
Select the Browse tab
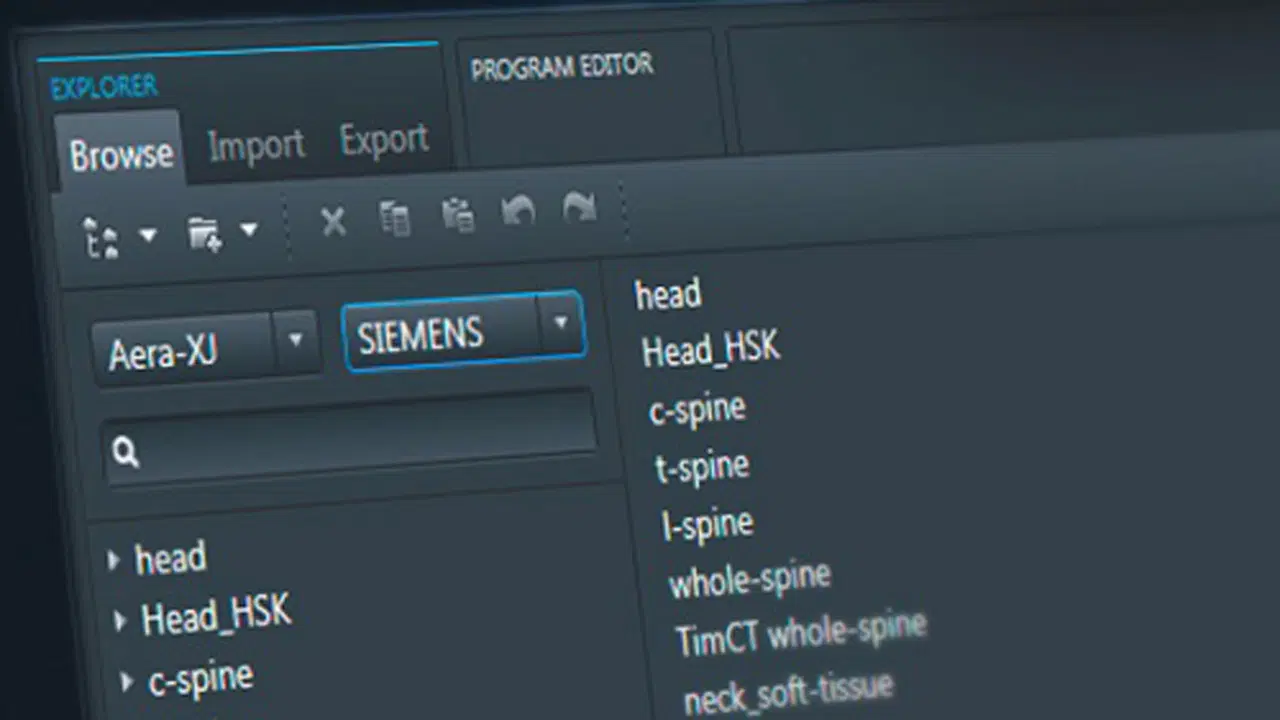pyautogui.click(x=121, y=155)
